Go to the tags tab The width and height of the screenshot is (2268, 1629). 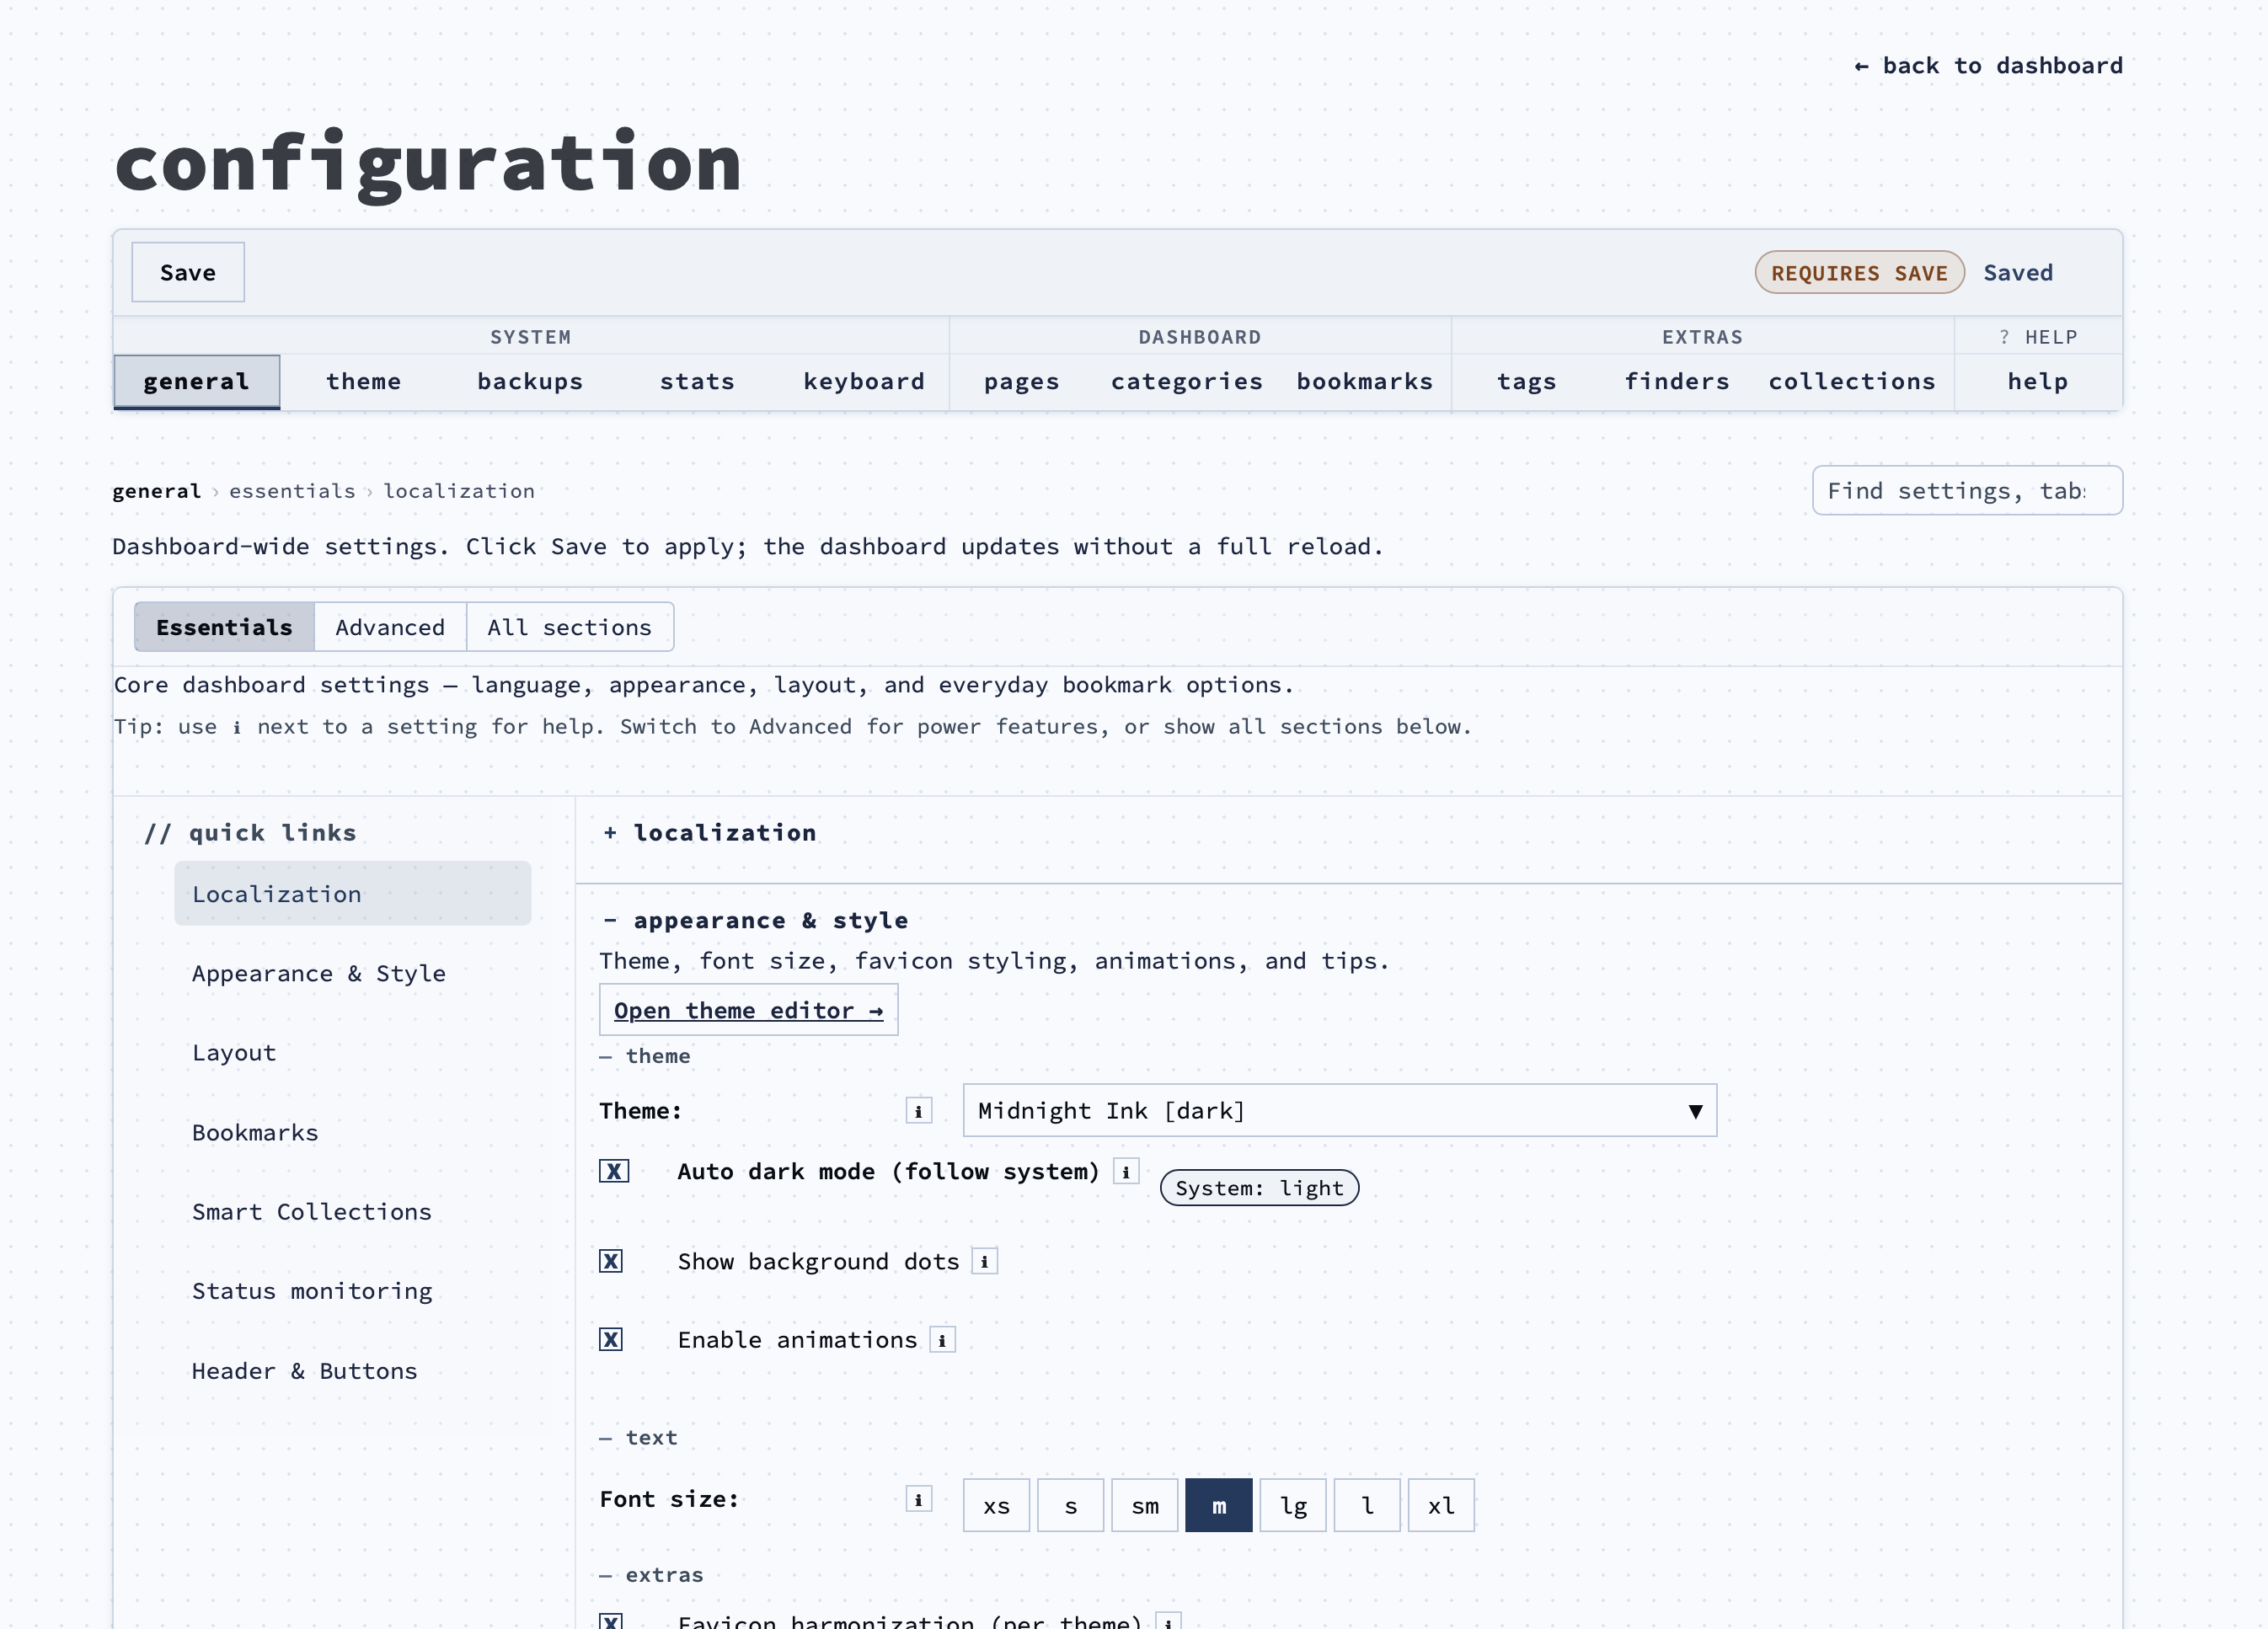[1526, 382]
